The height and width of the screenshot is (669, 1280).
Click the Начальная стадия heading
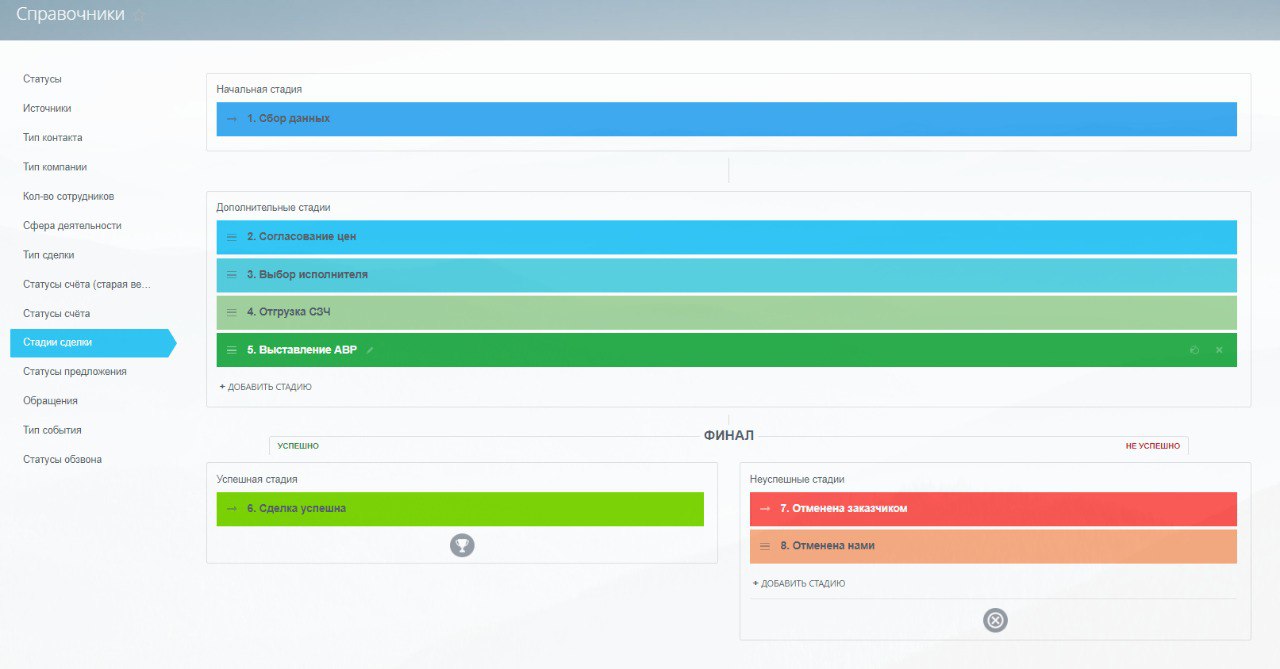click(x=259, y=90)
